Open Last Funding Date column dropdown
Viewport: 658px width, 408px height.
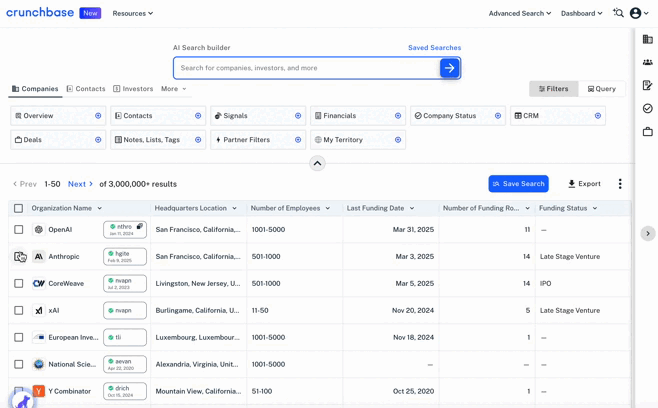pos(412,208)
